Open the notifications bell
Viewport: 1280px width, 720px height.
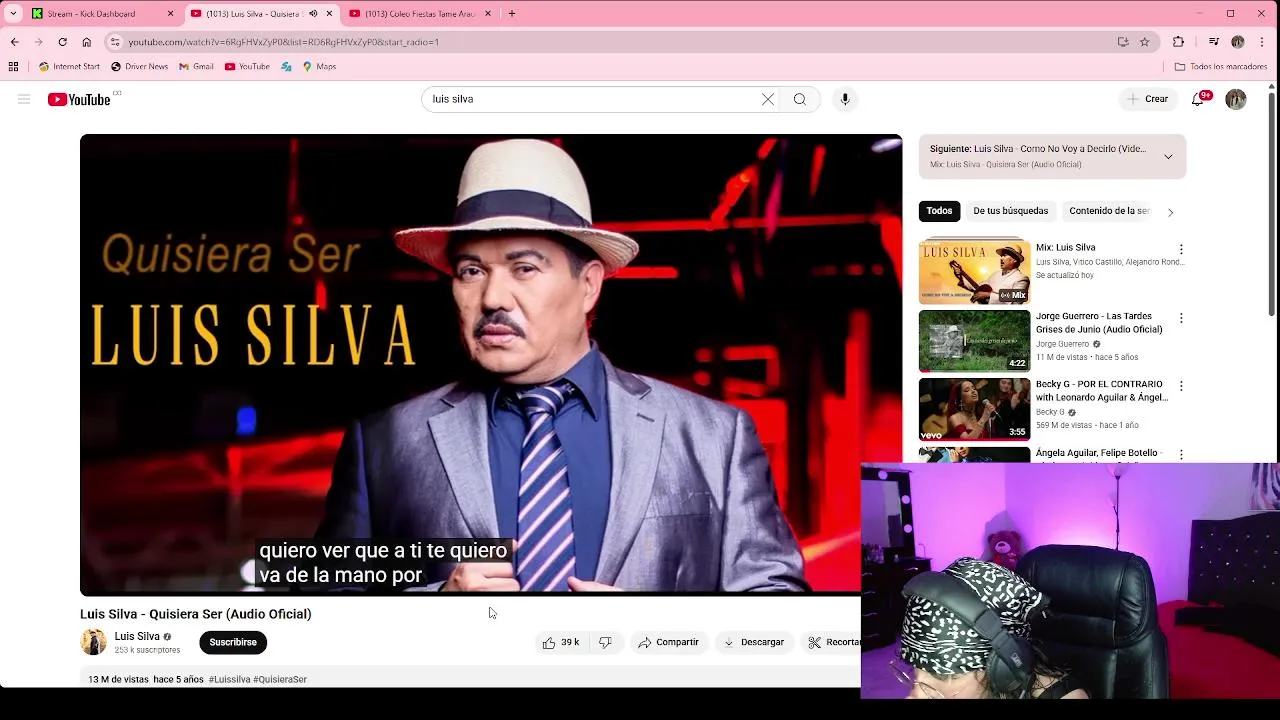point(1198,99)
